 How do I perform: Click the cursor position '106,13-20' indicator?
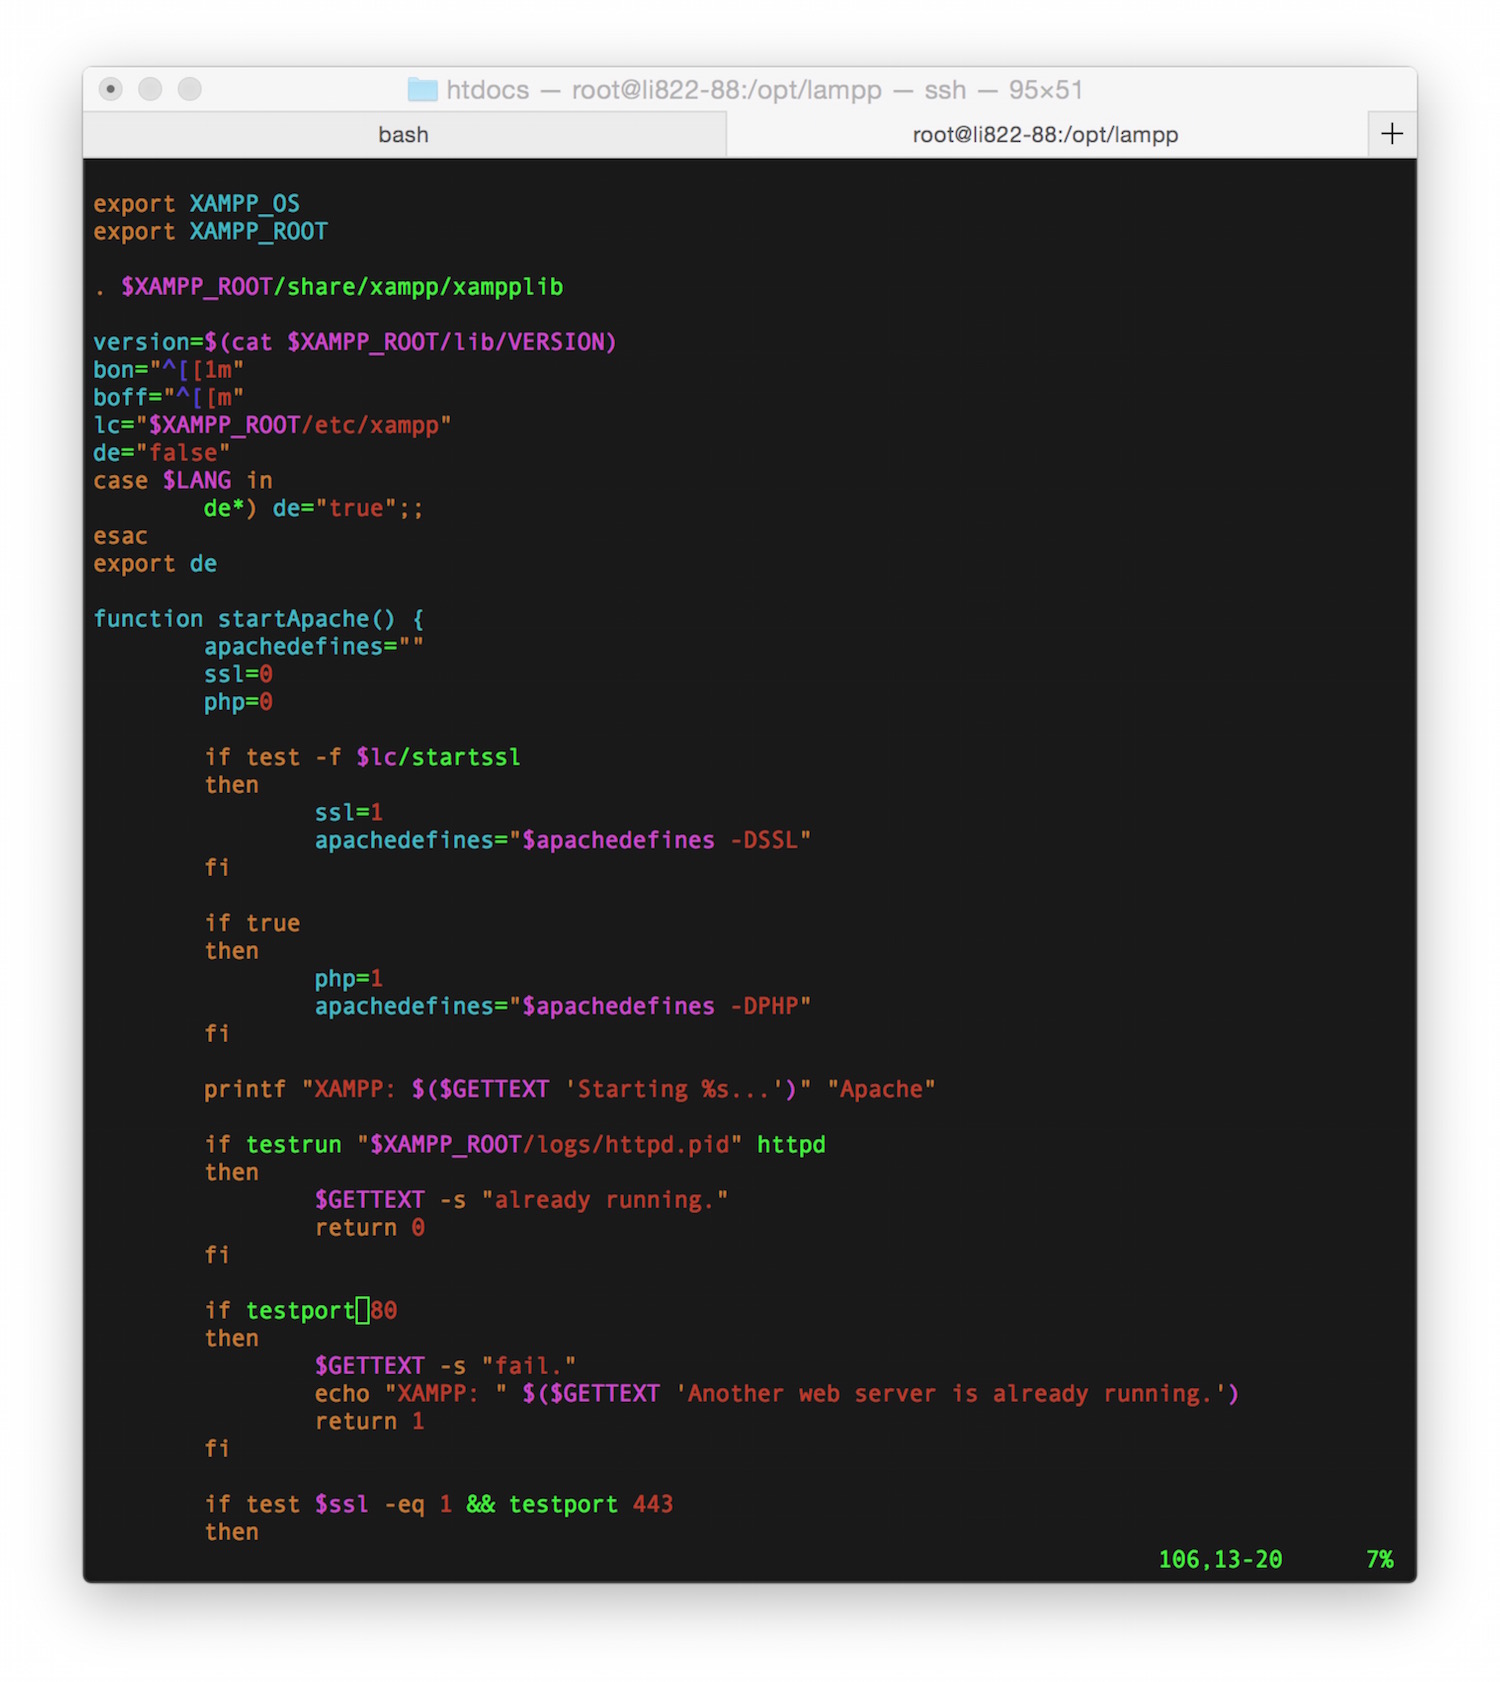click(x=1220, y=1560)
